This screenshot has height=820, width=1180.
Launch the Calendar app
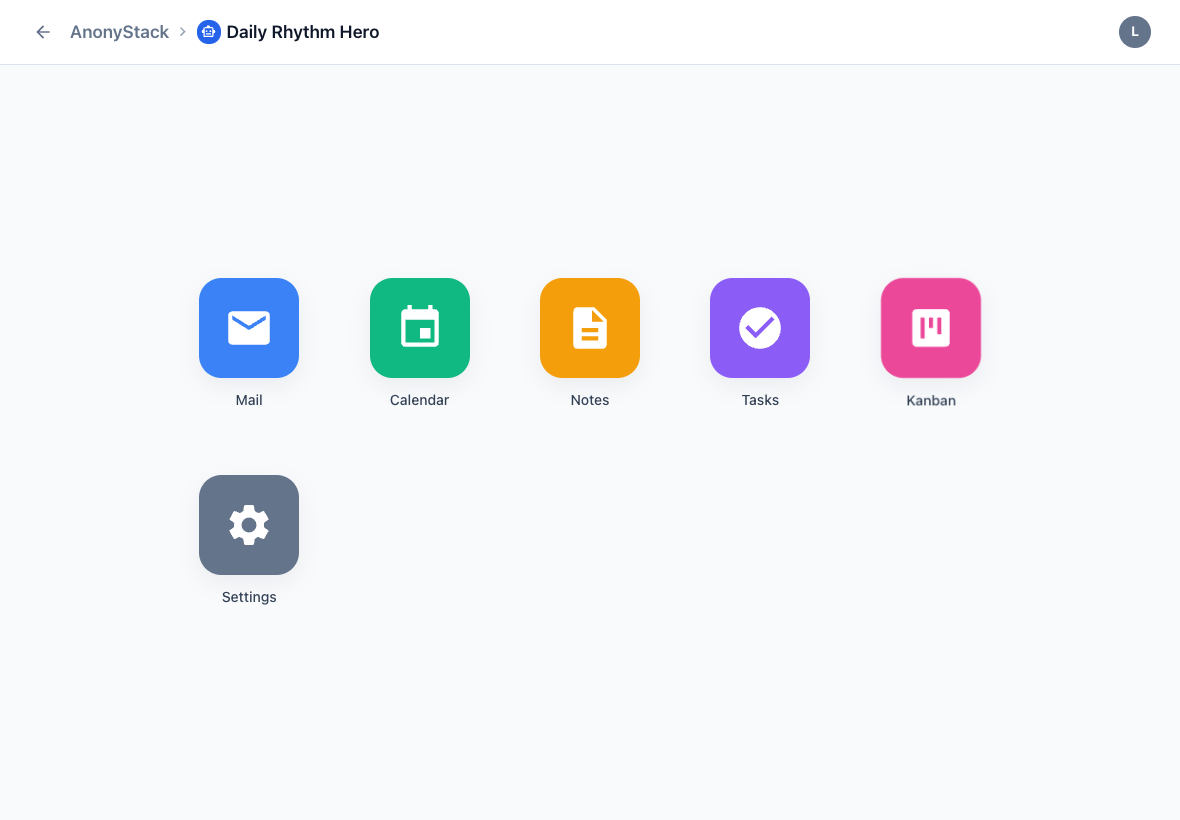(x=419, y=328)
